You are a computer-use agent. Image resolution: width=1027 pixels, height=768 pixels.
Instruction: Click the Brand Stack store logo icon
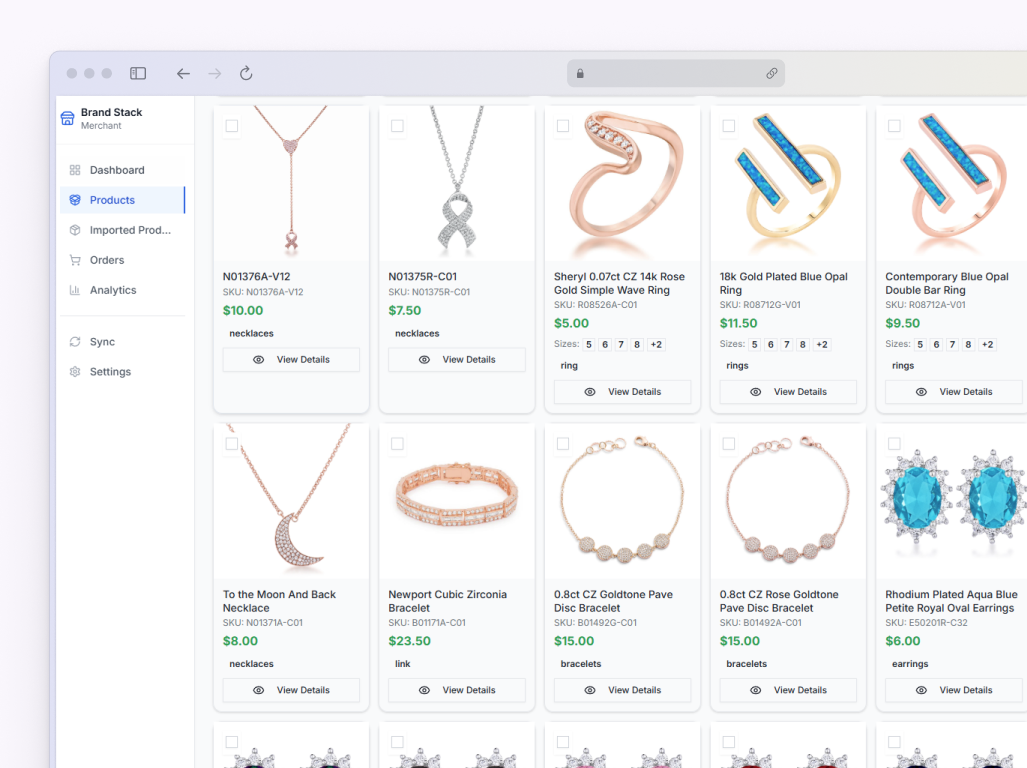point(68,118)
